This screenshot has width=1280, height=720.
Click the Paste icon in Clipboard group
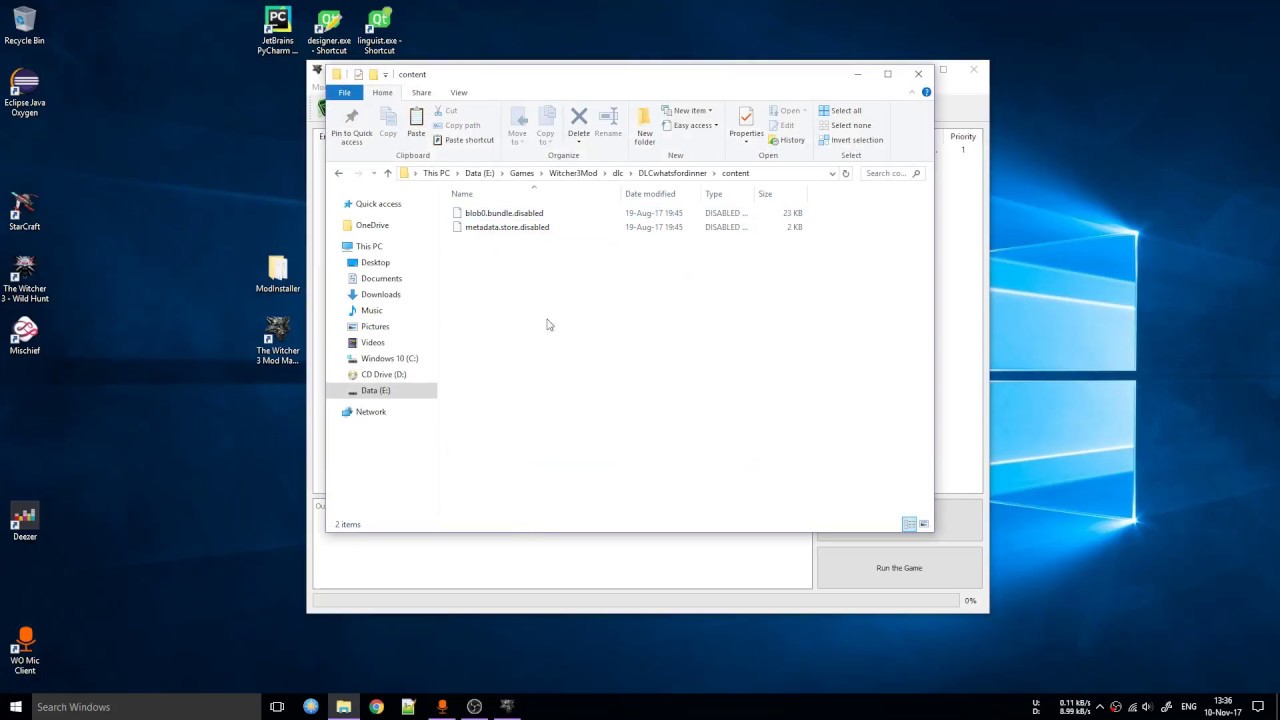click(416, 123)
